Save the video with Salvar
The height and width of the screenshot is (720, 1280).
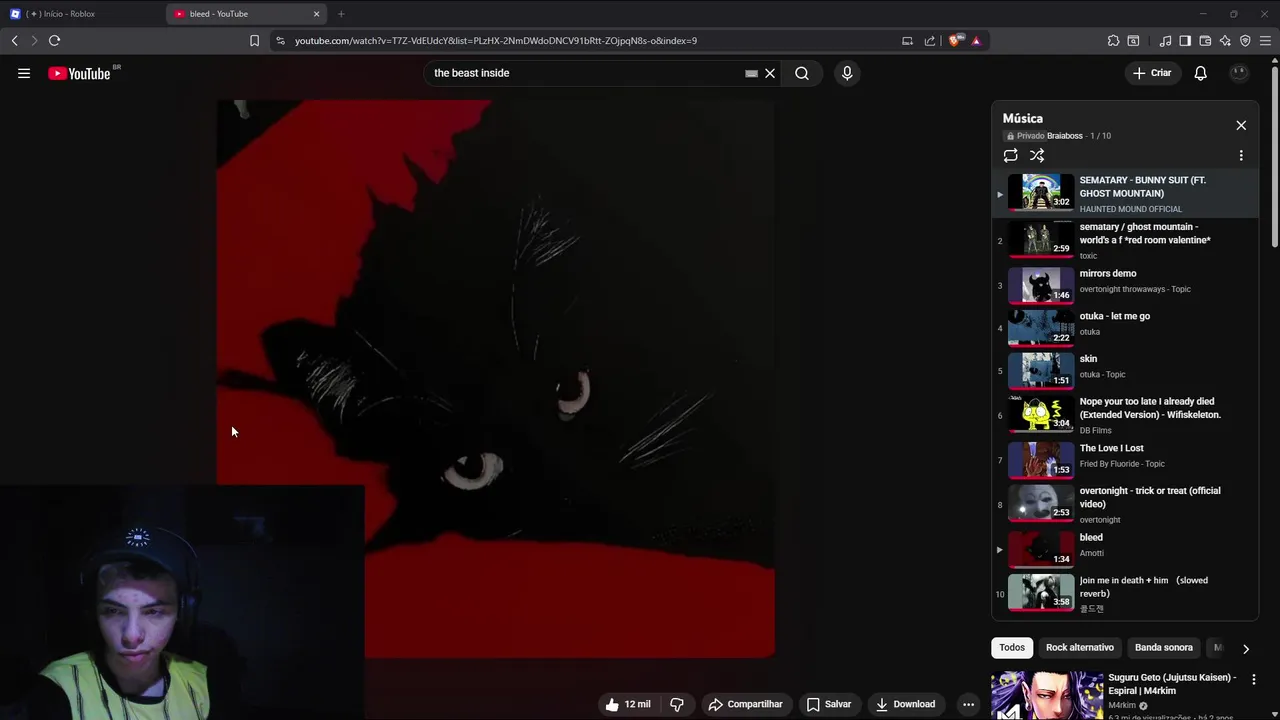(829, 704)
